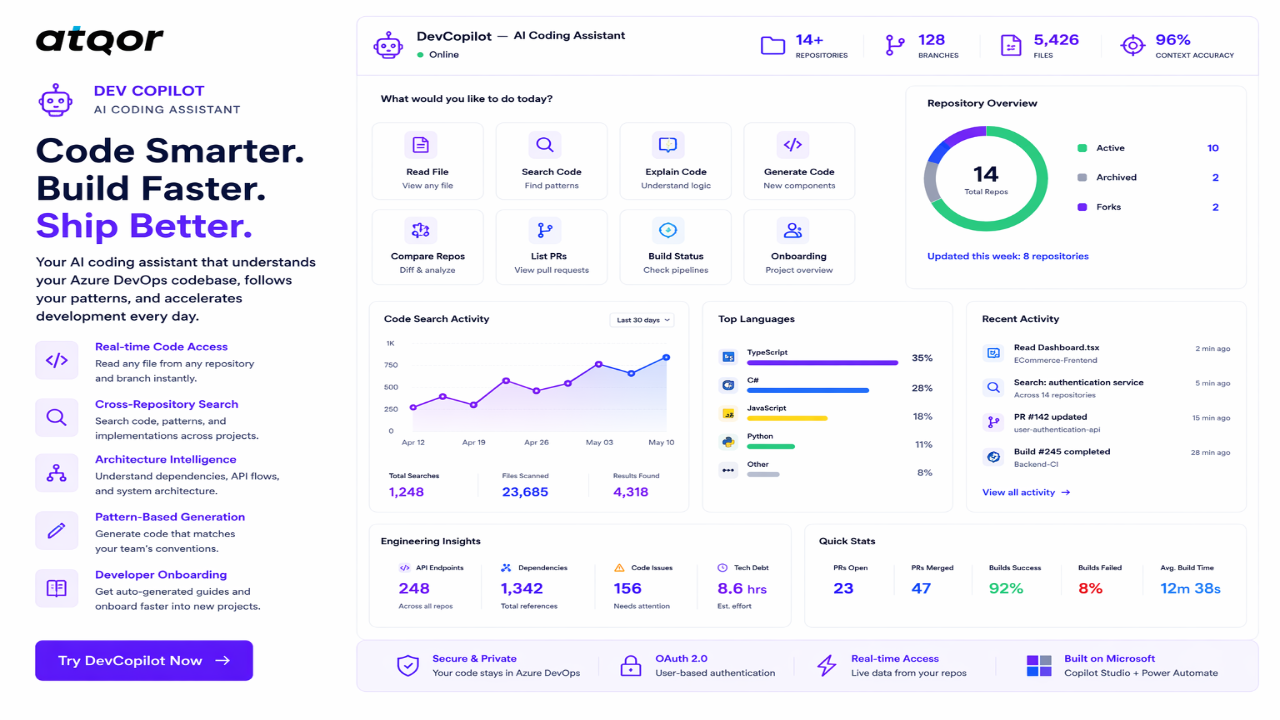Click the Dependencies value 1,342
This screenshot has width=1280, height=720.
pyautogui.click(x=522, y=589)
